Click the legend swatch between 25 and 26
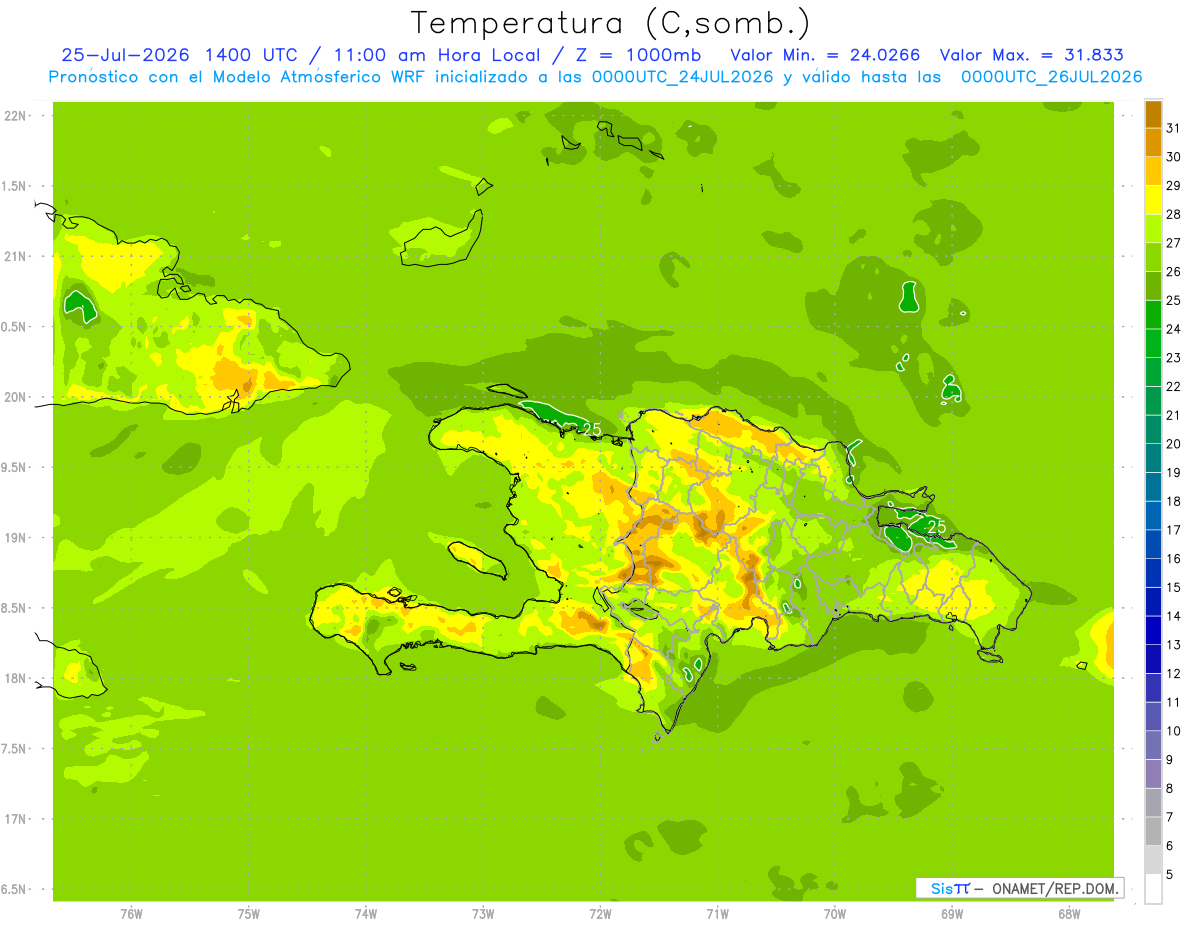Screen dimensions: 1200x927 coord(1153,286)
